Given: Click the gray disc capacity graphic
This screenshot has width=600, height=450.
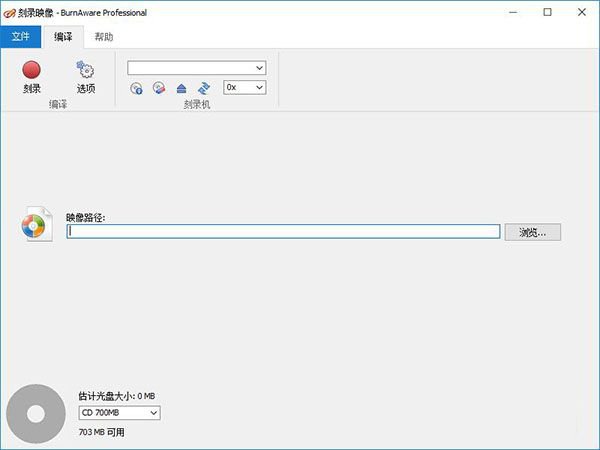Looking at the screenshot, I should 36,414.
